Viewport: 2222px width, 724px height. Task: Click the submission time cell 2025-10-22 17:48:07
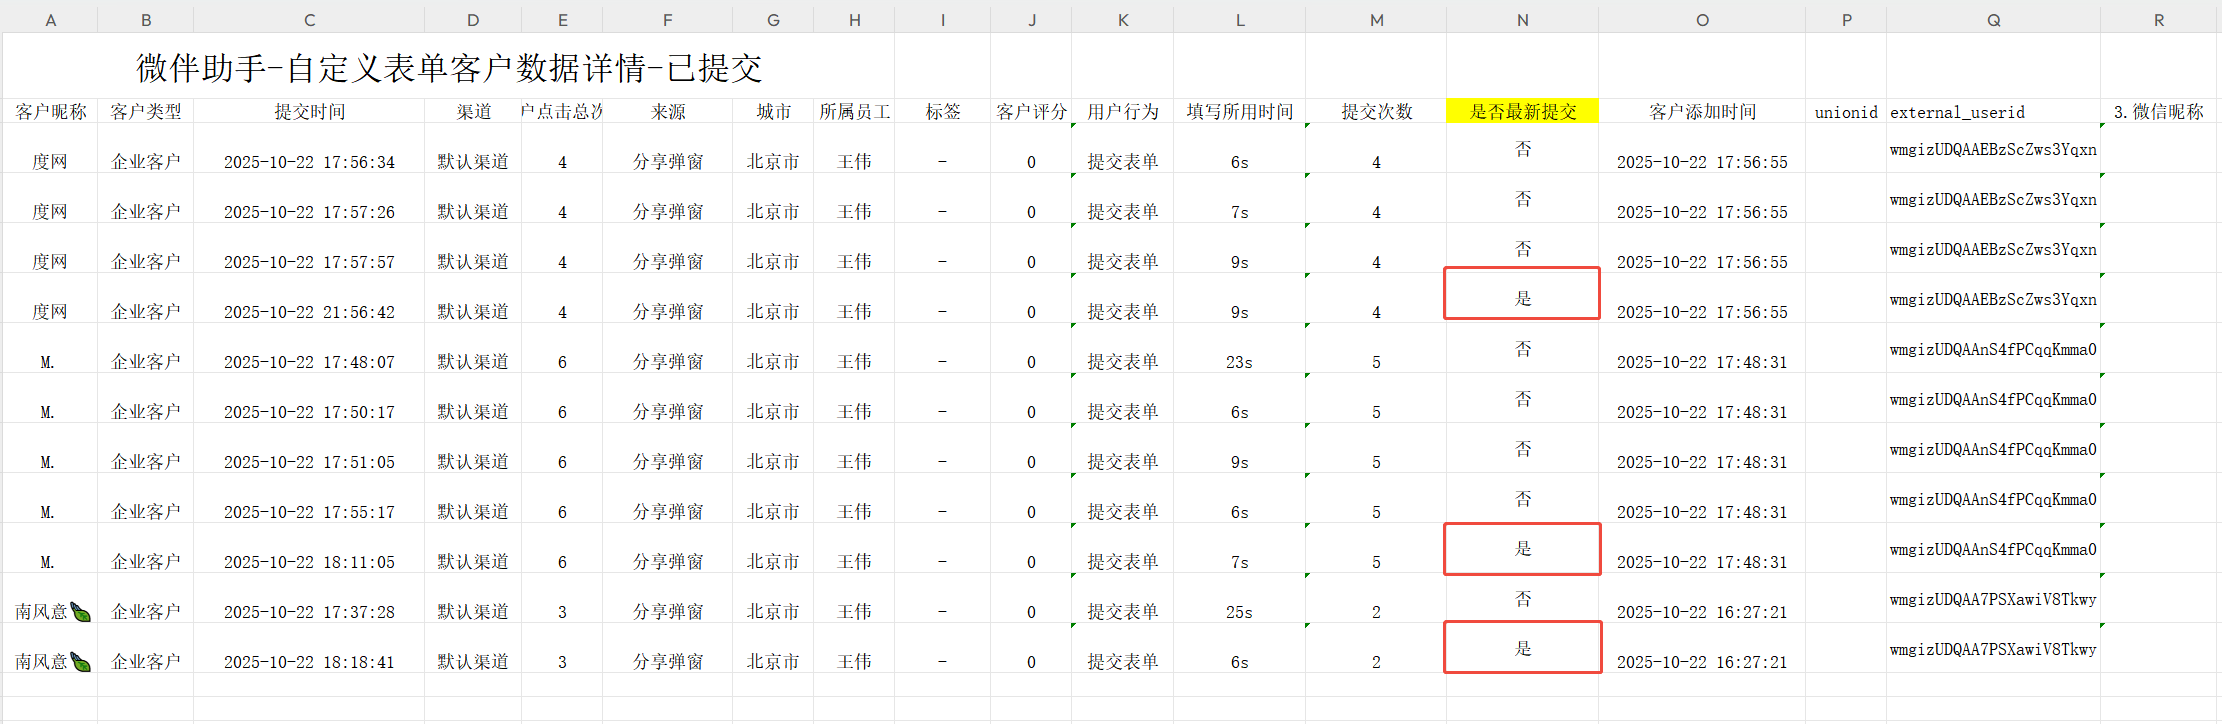[309, 362]
